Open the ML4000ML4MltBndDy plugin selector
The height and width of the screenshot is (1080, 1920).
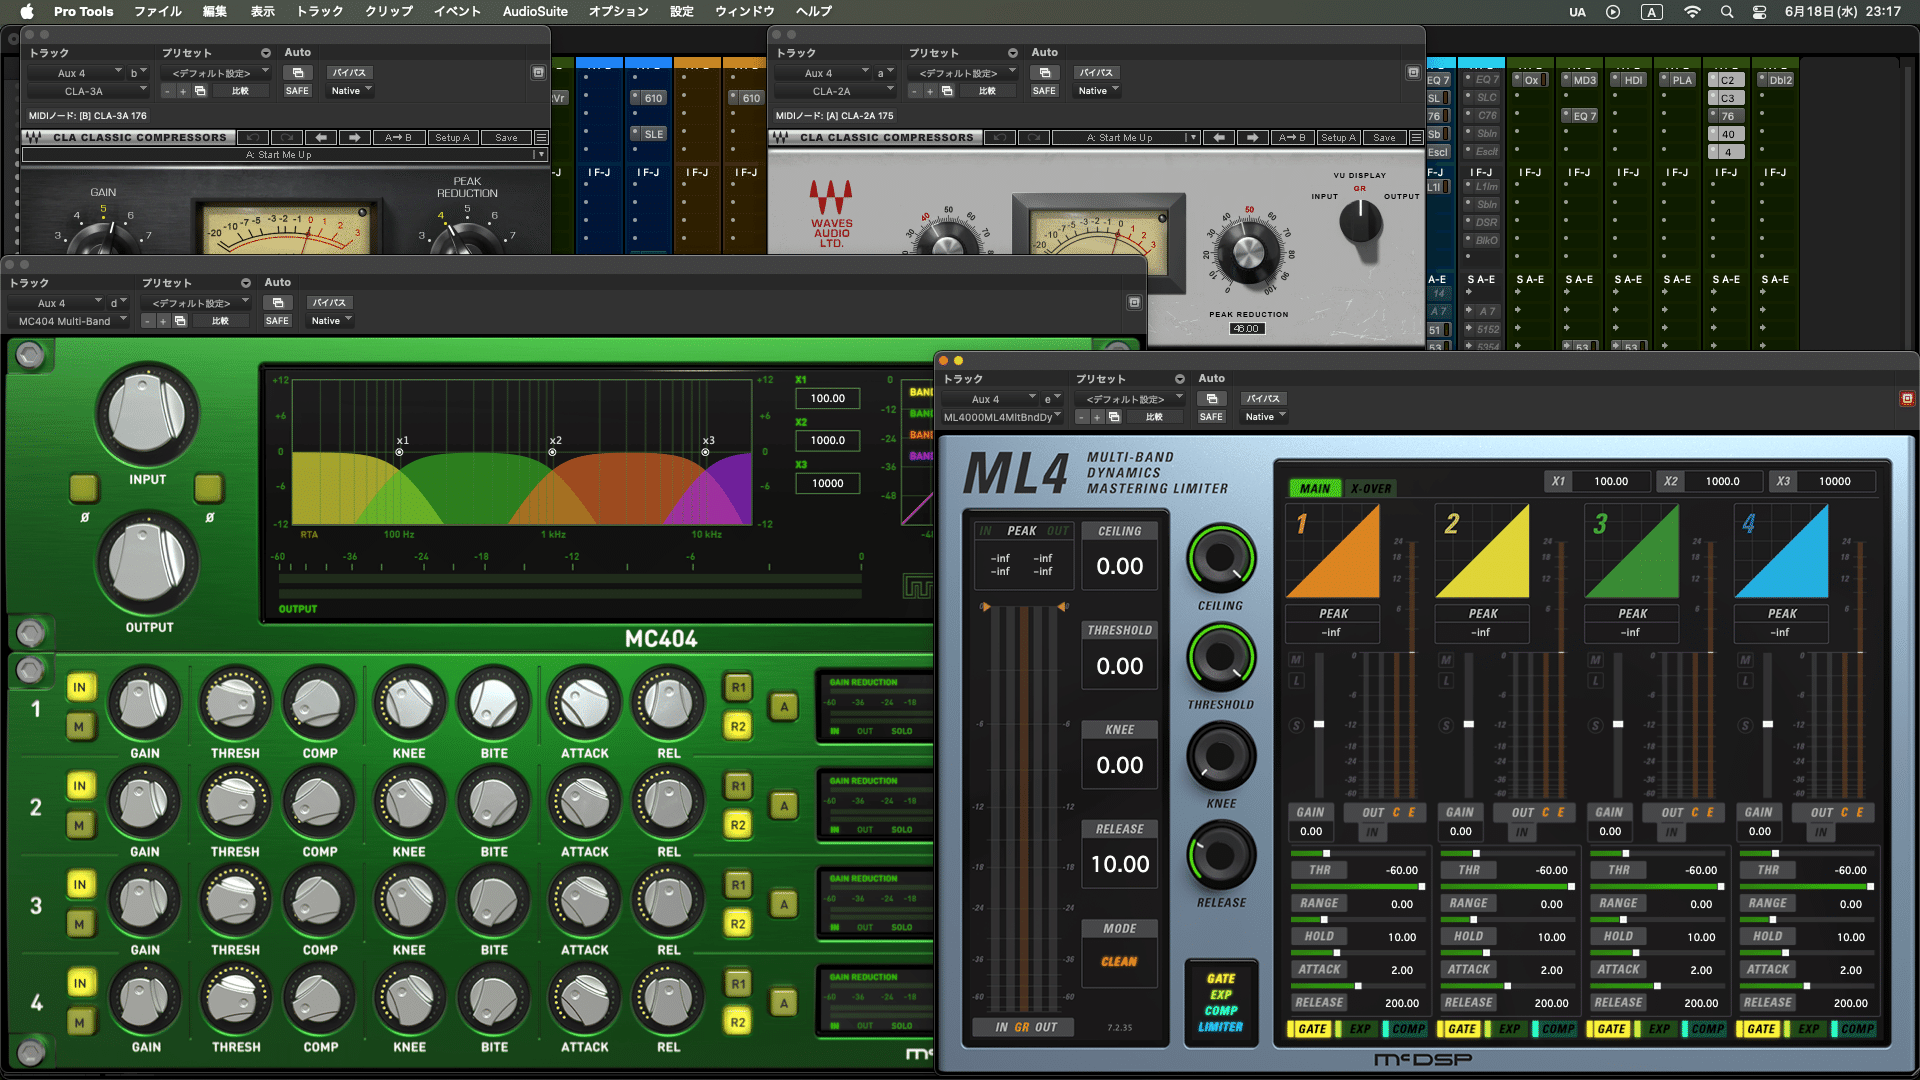click(1002, 417)
